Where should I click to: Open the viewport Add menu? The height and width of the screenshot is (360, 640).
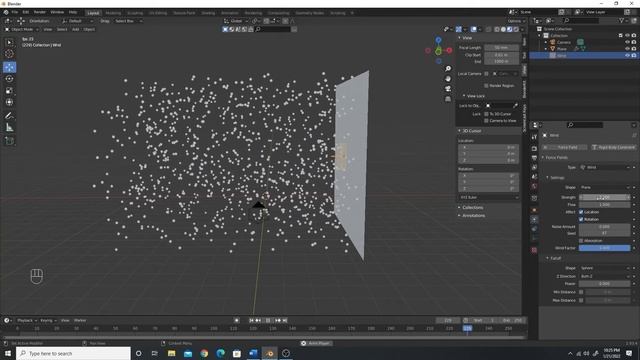[x=76, y=29]
